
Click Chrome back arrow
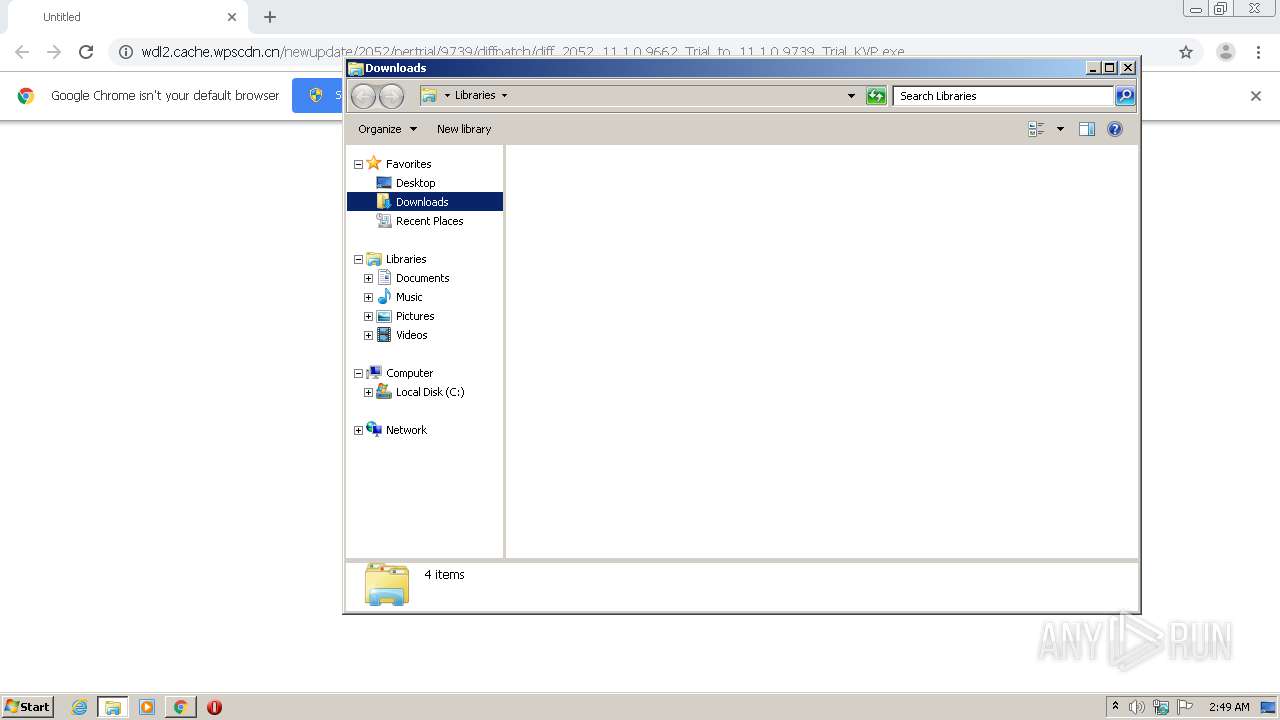(x=22, y=52)
